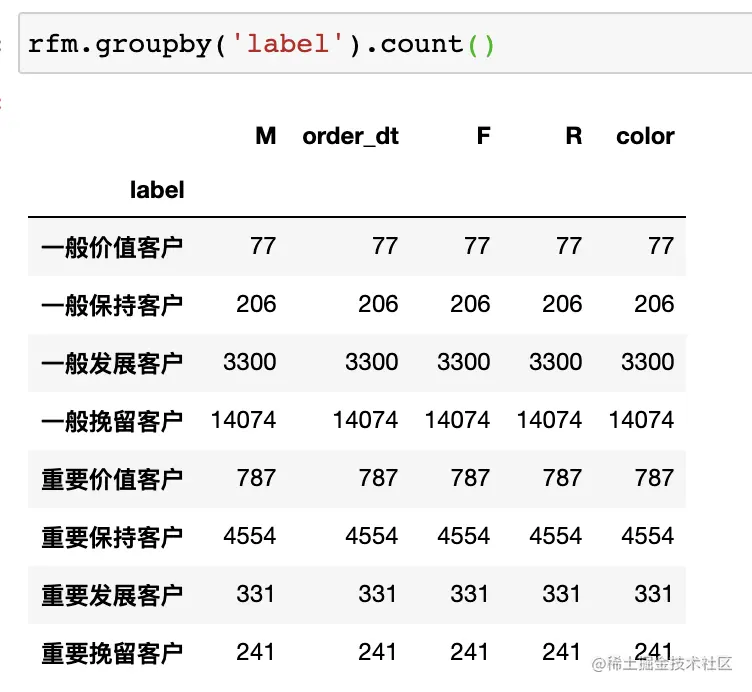Click the F value 241 for 重要挽留客户
The height and width of the screenshot is (692, 752).
(470, 652)
